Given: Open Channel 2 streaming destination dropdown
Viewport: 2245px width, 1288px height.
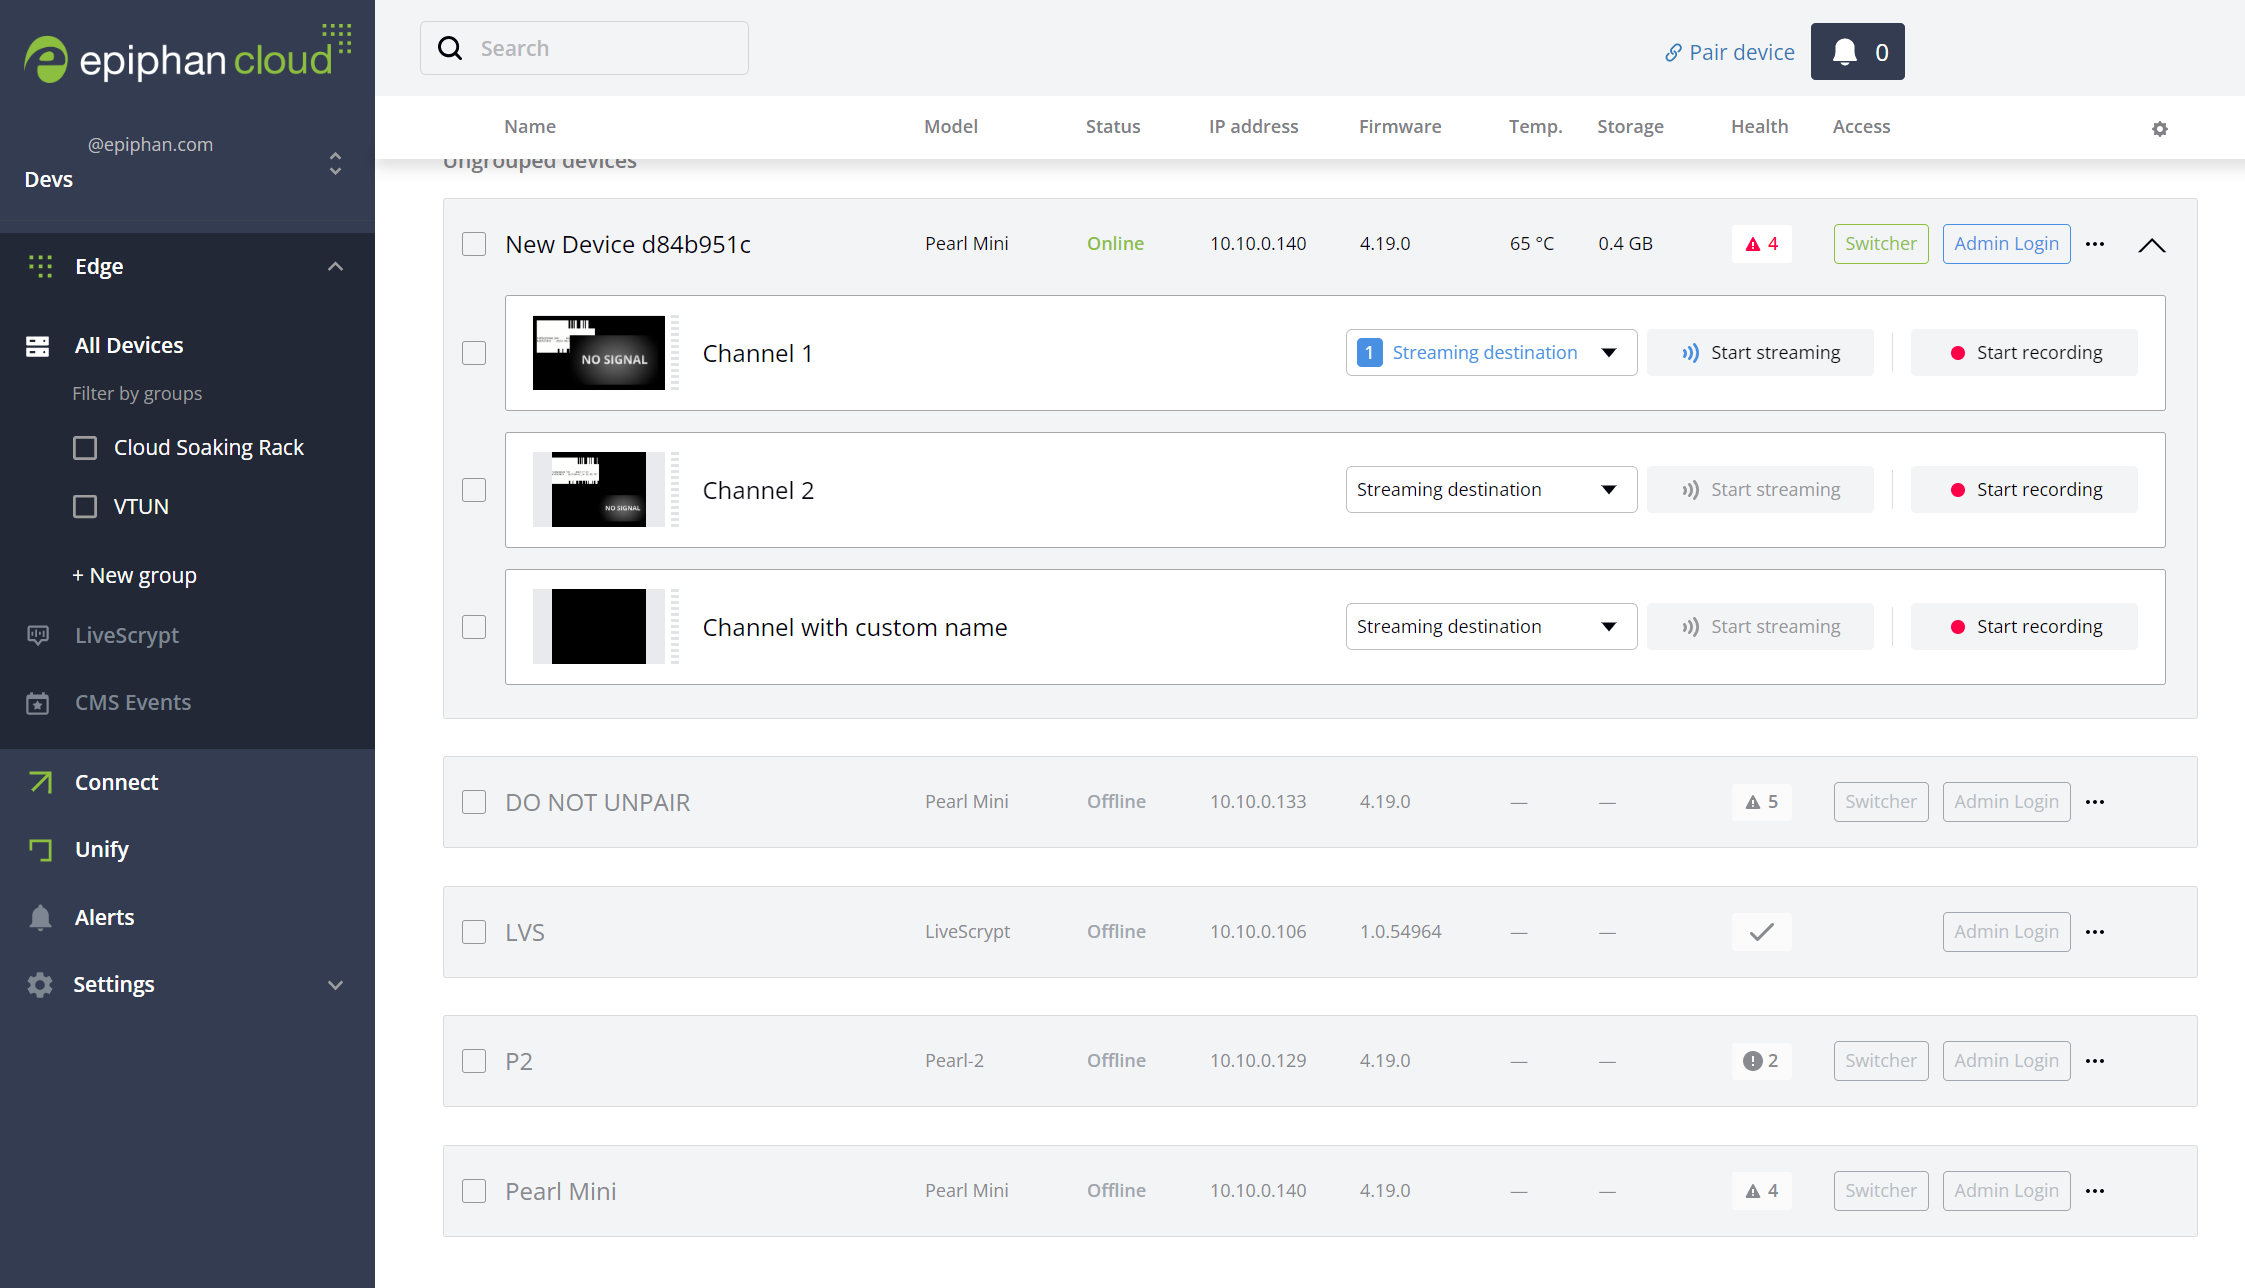Looking at the screenshot, I should [1490, 490].
